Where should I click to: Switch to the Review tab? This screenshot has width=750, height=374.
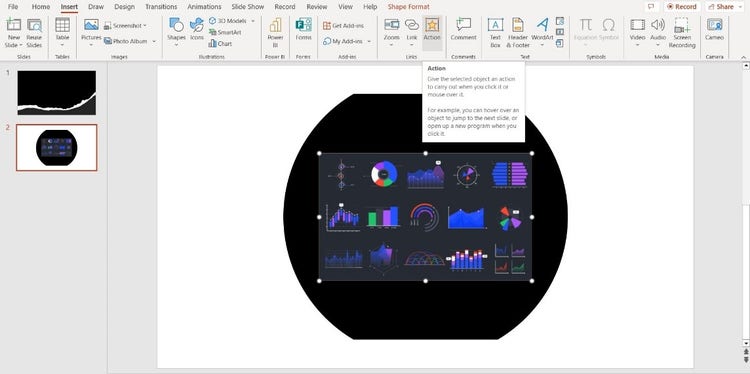coord(317,7)
